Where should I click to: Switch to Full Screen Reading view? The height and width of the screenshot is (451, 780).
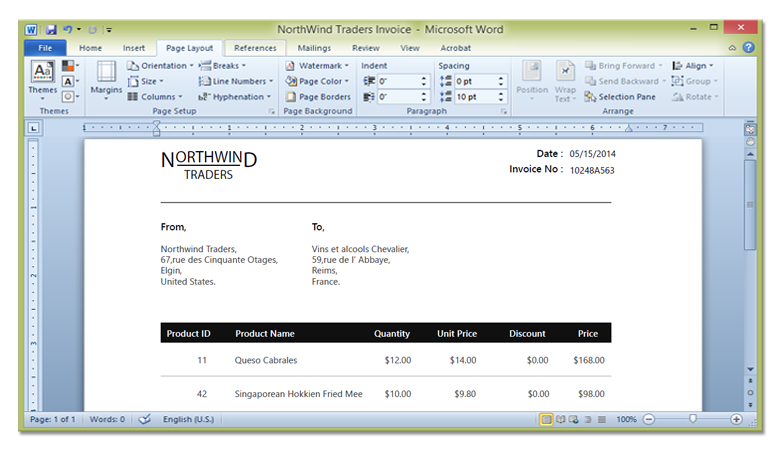point(561,420)
